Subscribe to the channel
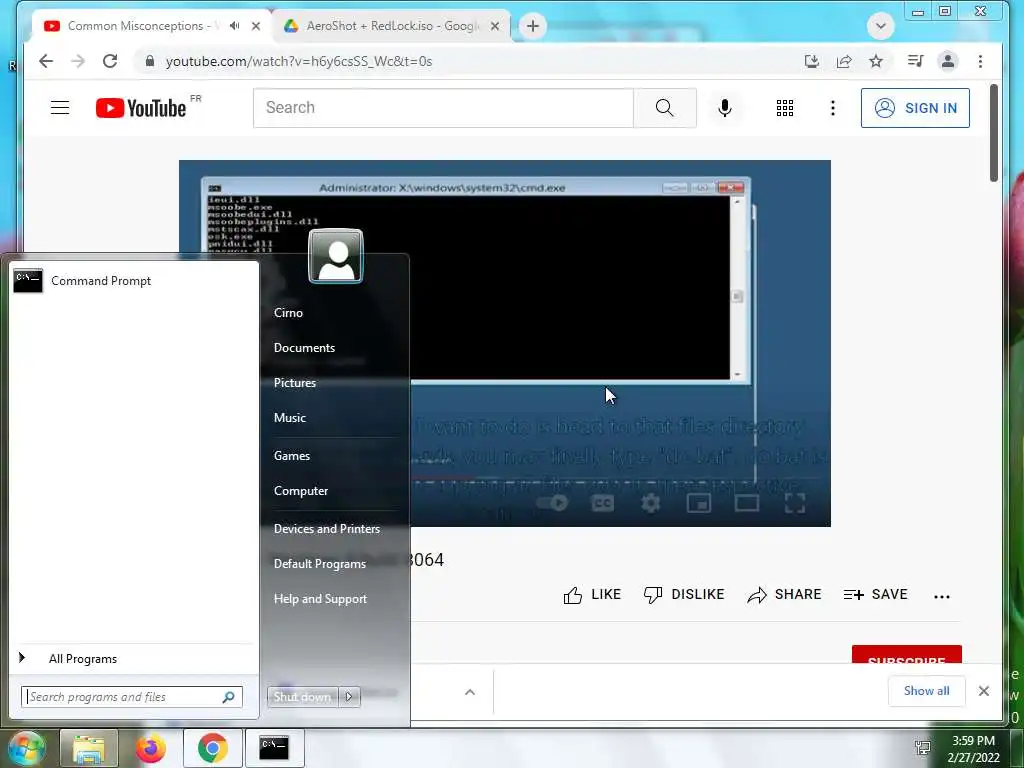Image resolution: width=1024 pixels, height=768 pixels. click(906, 655)
